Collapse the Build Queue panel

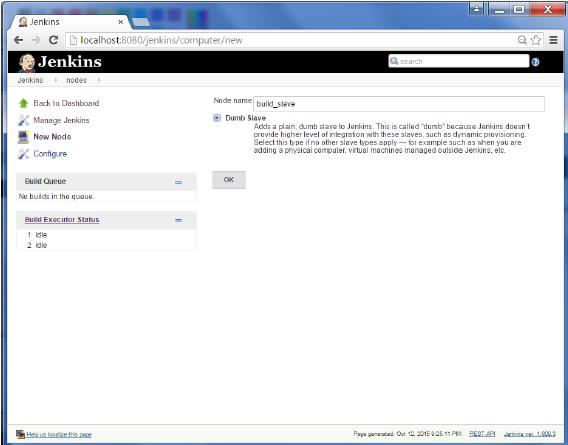pyautogui.click(x=178, y=182)
